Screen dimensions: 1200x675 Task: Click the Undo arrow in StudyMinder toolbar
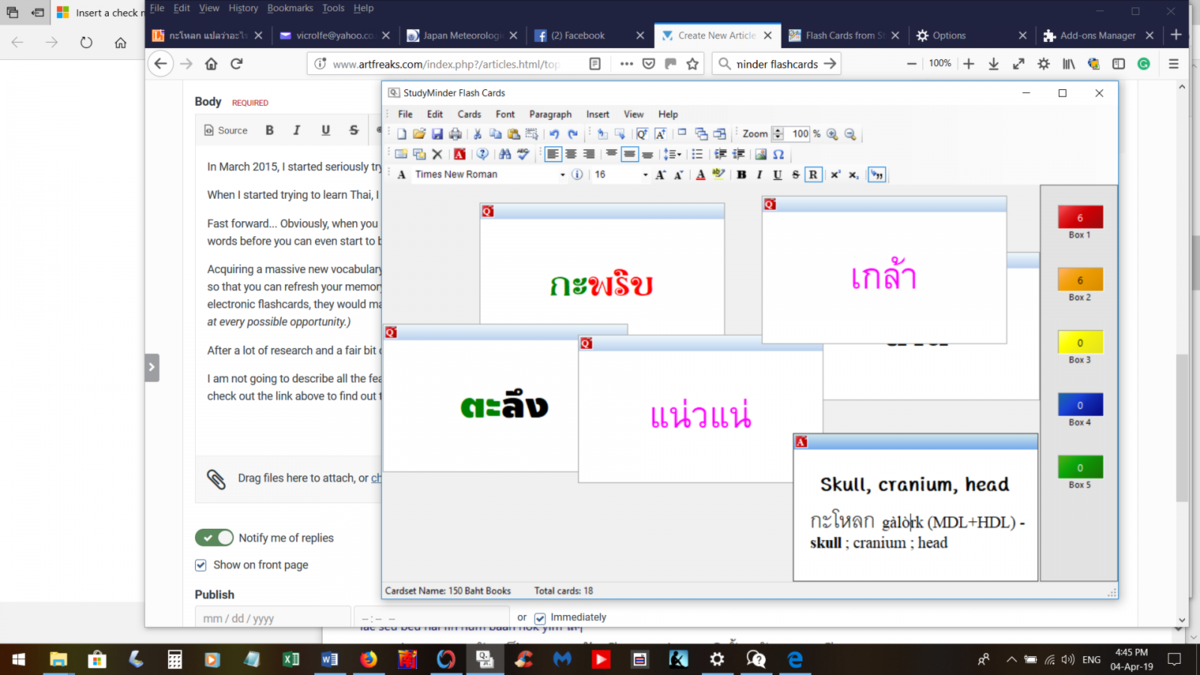[x=554, y=134]
